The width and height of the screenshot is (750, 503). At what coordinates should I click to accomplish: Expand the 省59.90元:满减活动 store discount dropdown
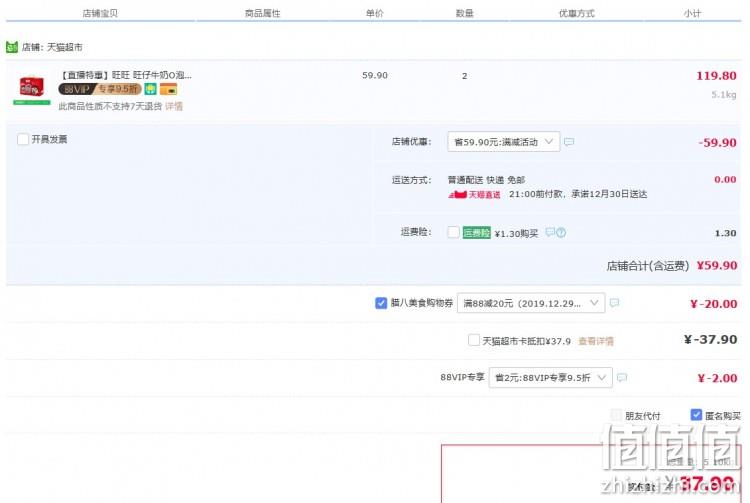tap(504, 142)
